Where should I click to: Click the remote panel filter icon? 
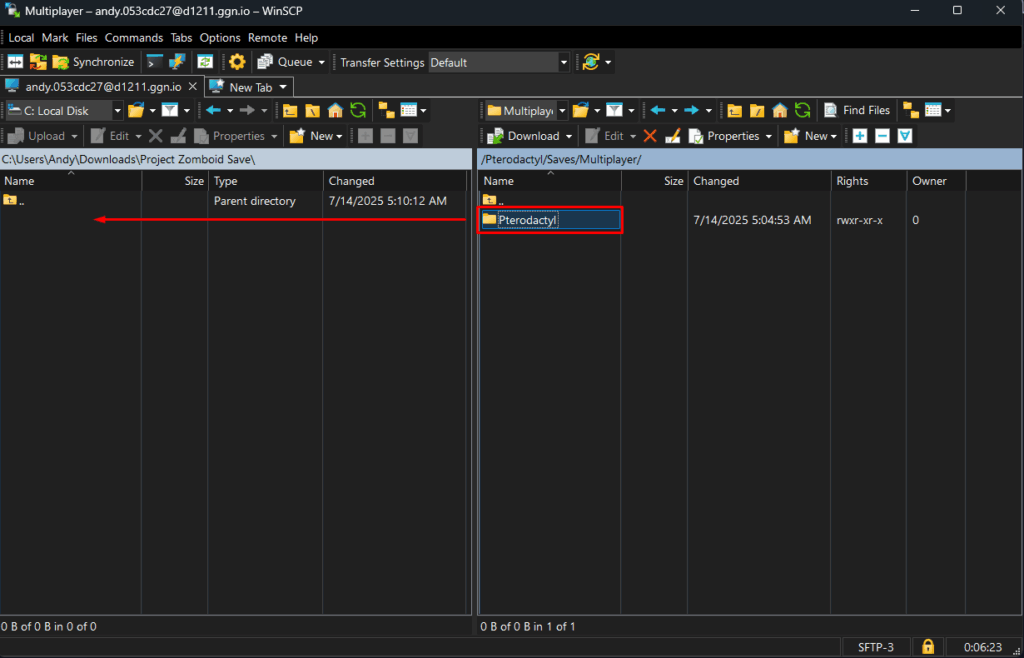(615, 110)
